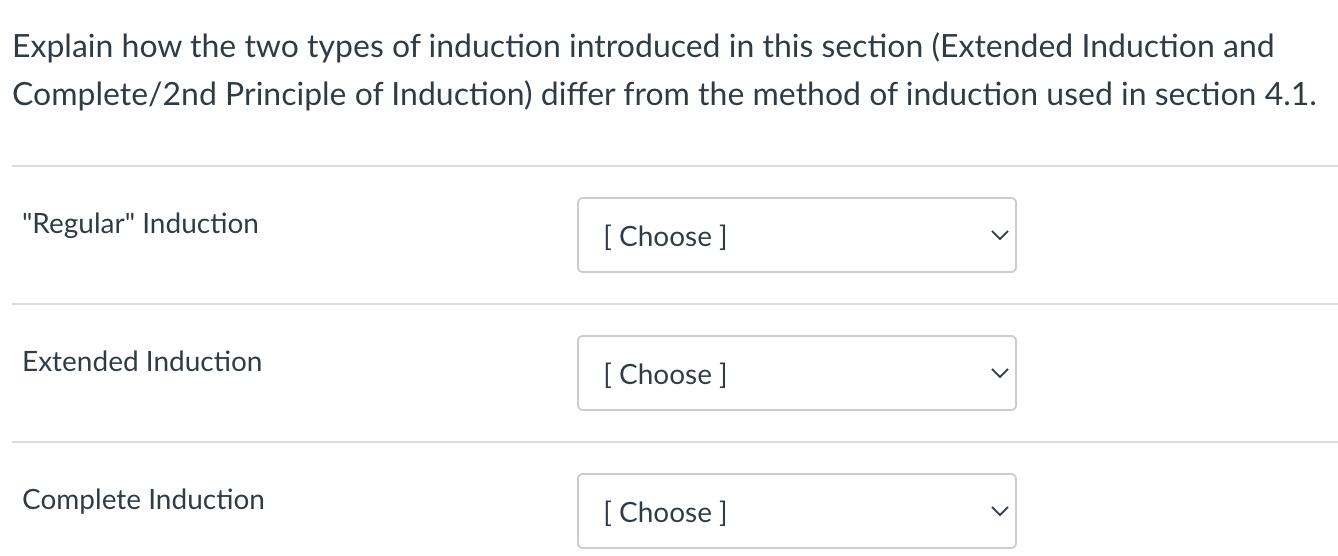This screenshot has height=556, width=1338.
Task: Open the "Regular" Induction answer dropdown
Action: coord(796,236)
